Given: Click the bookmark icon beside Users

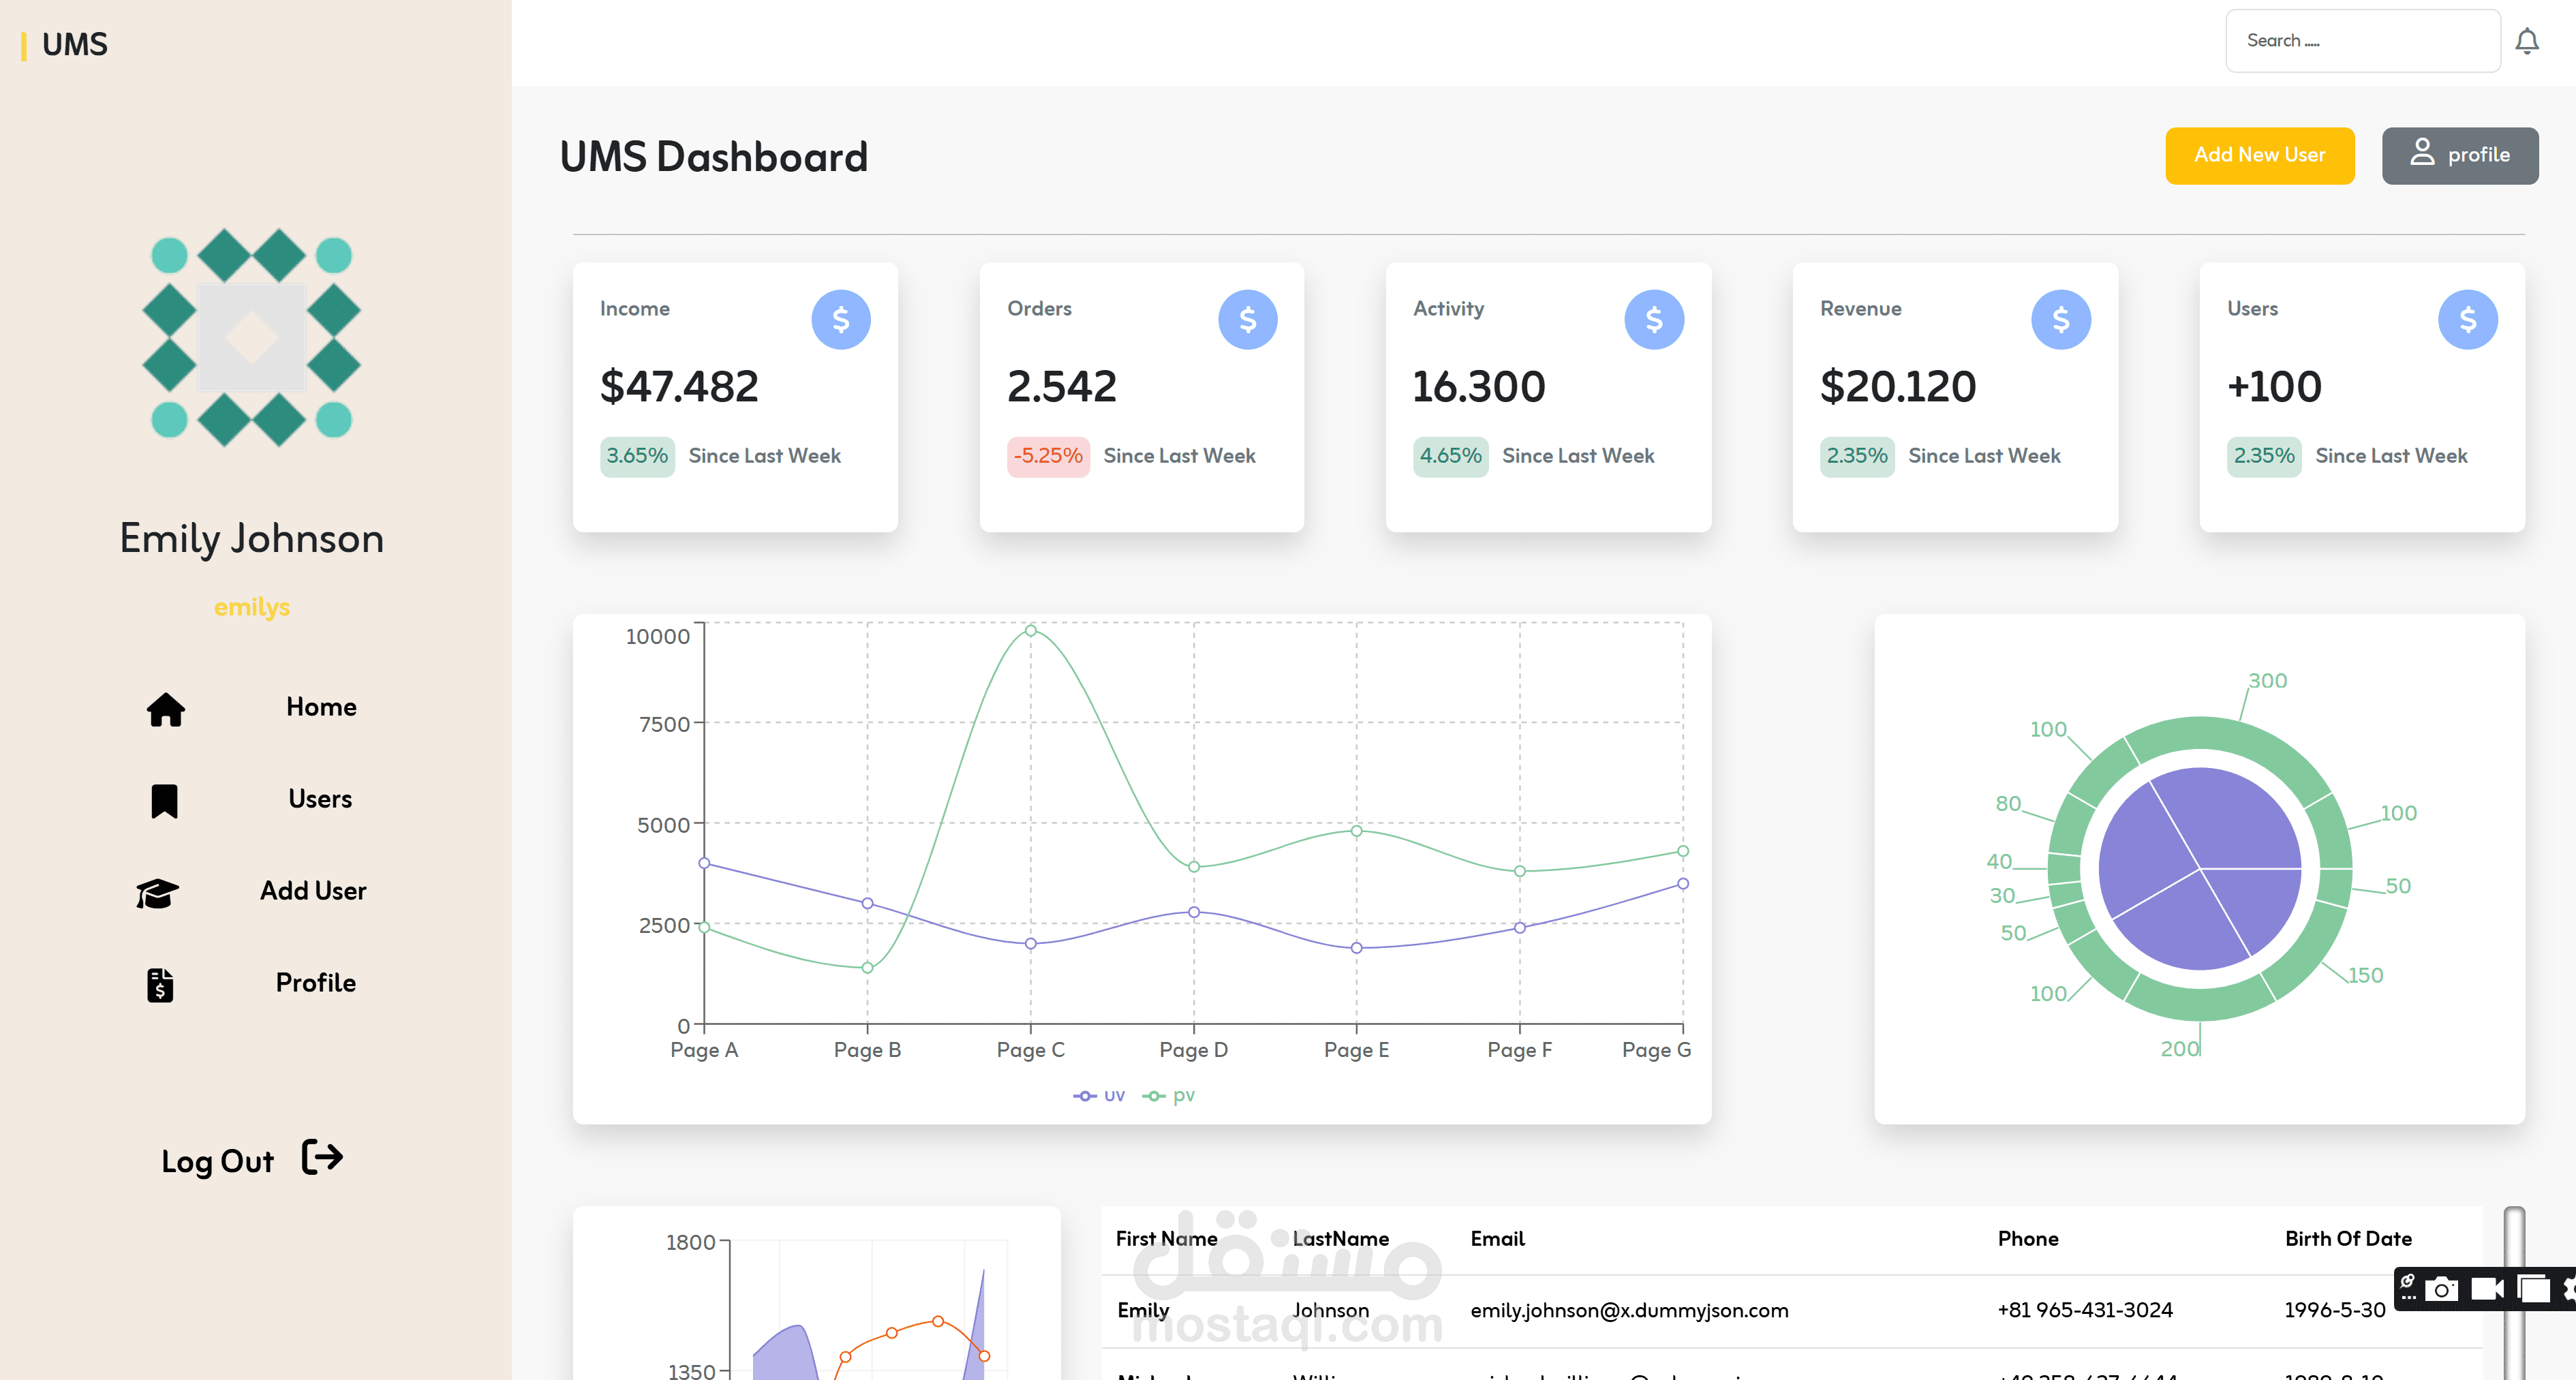Looking at the screenshot, I should coord(164,801).
